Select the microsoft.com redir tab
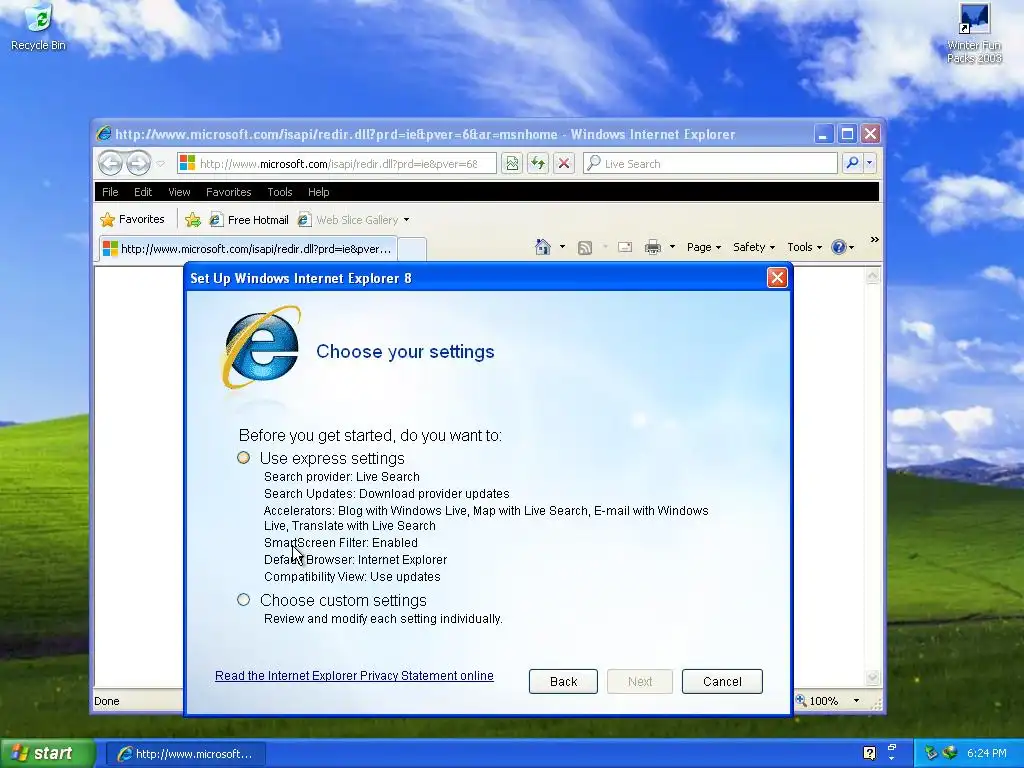This screenshot has height=768, width=1024. [248, 249]
